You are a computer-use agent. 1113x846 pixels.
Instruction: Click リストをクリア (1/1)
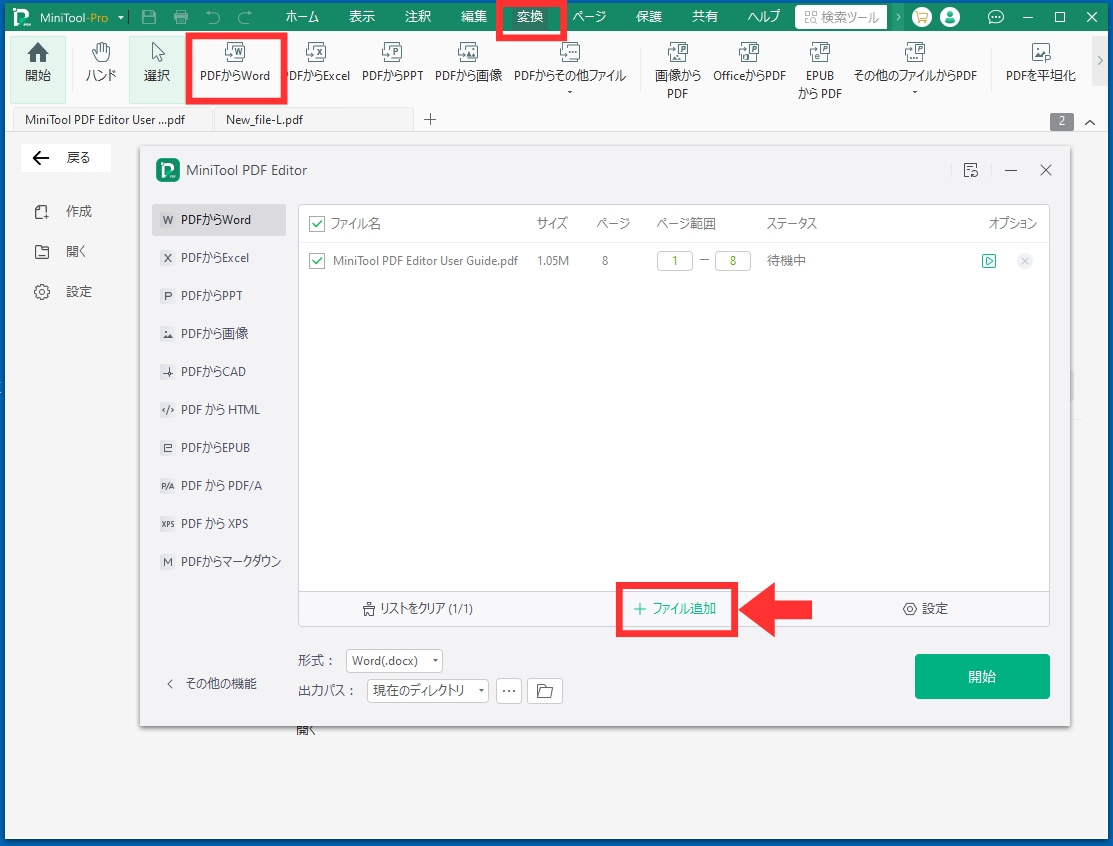417,609
